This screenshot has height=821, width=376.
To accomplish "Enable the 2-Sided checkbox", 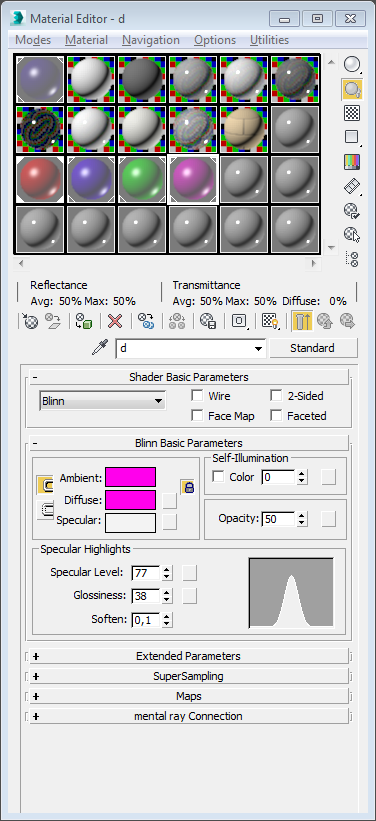I will [x=276, y=396].
